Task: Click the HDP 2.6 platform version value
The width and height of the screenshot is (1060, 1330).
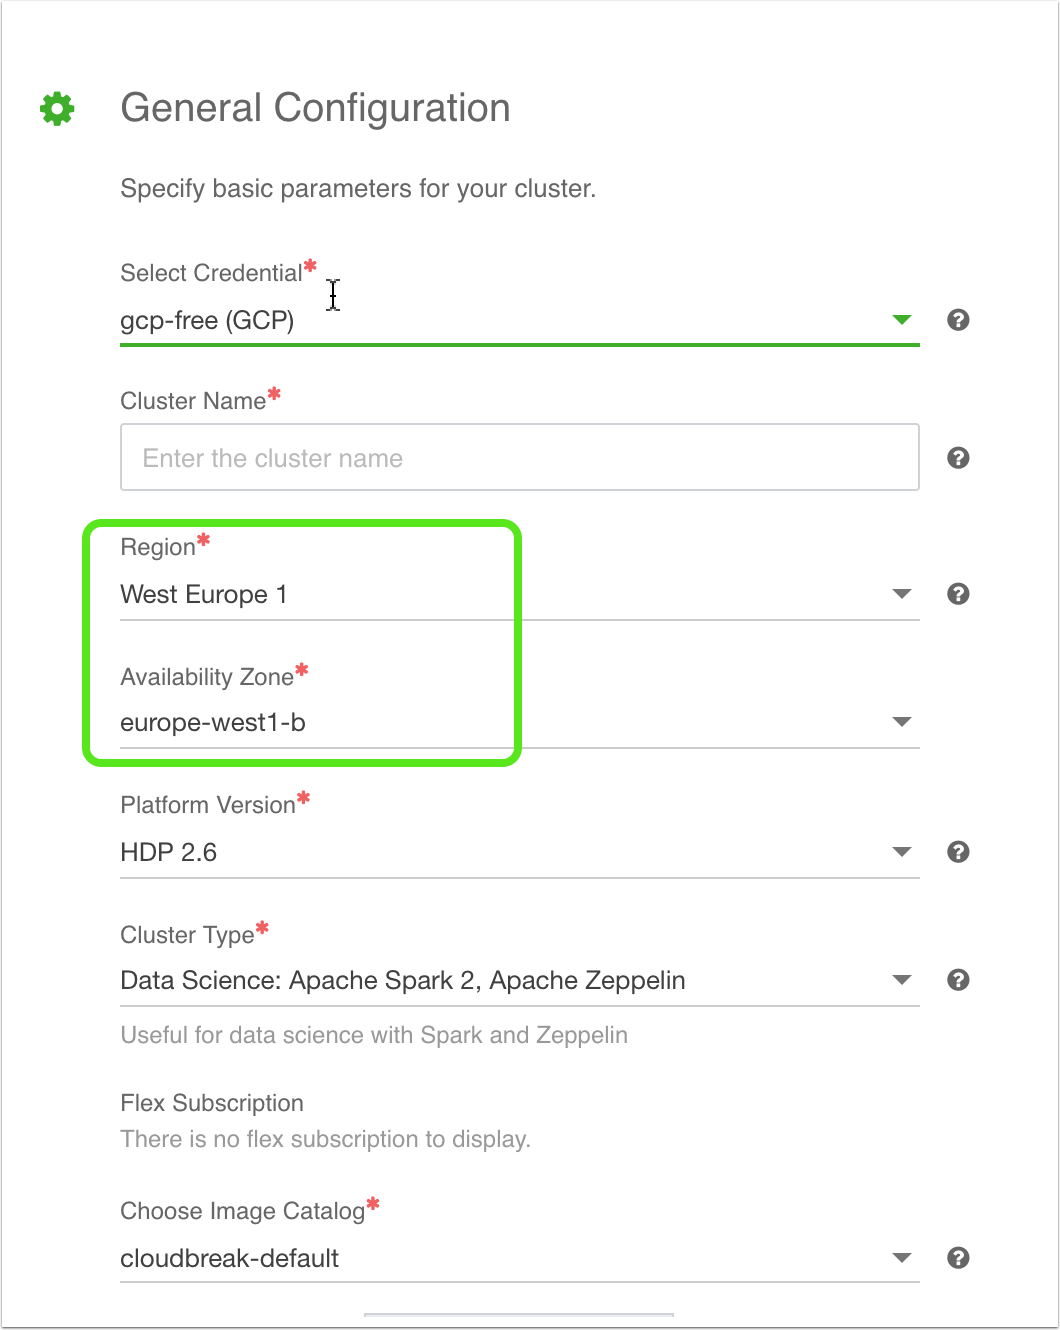Action: coord(168,851)
